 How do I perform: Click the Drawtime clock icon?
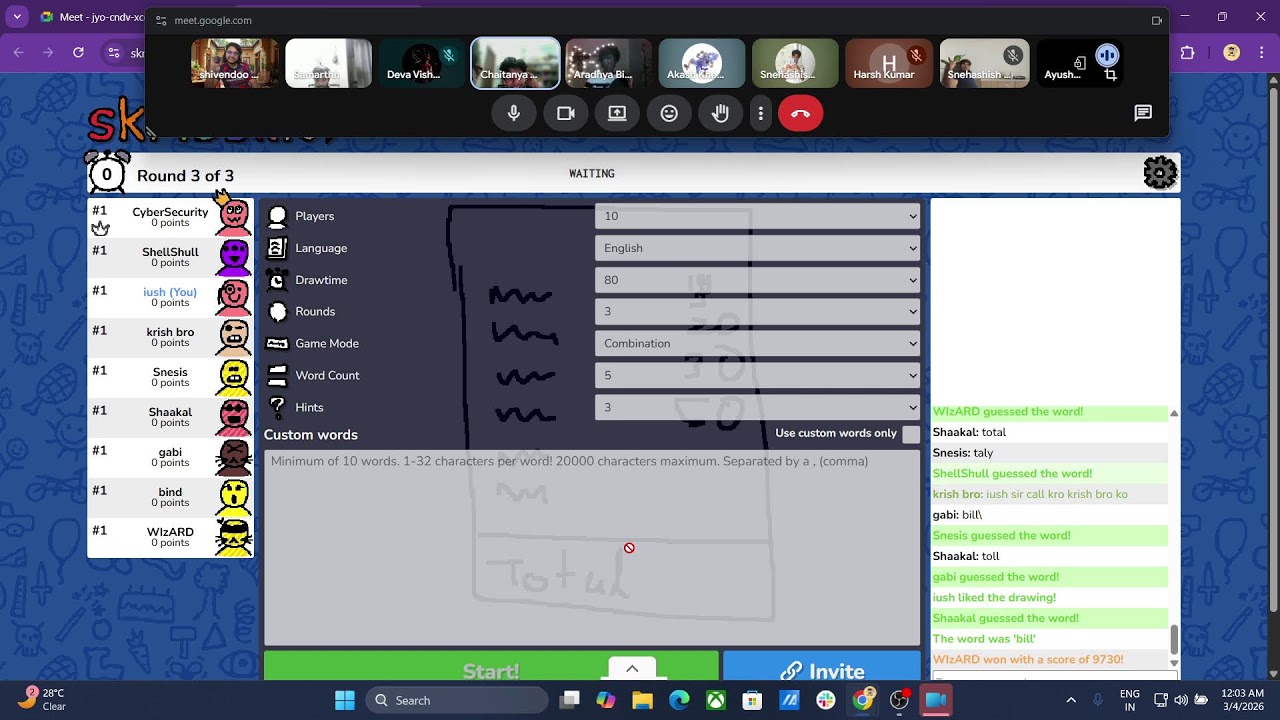[x=277, y=280]
